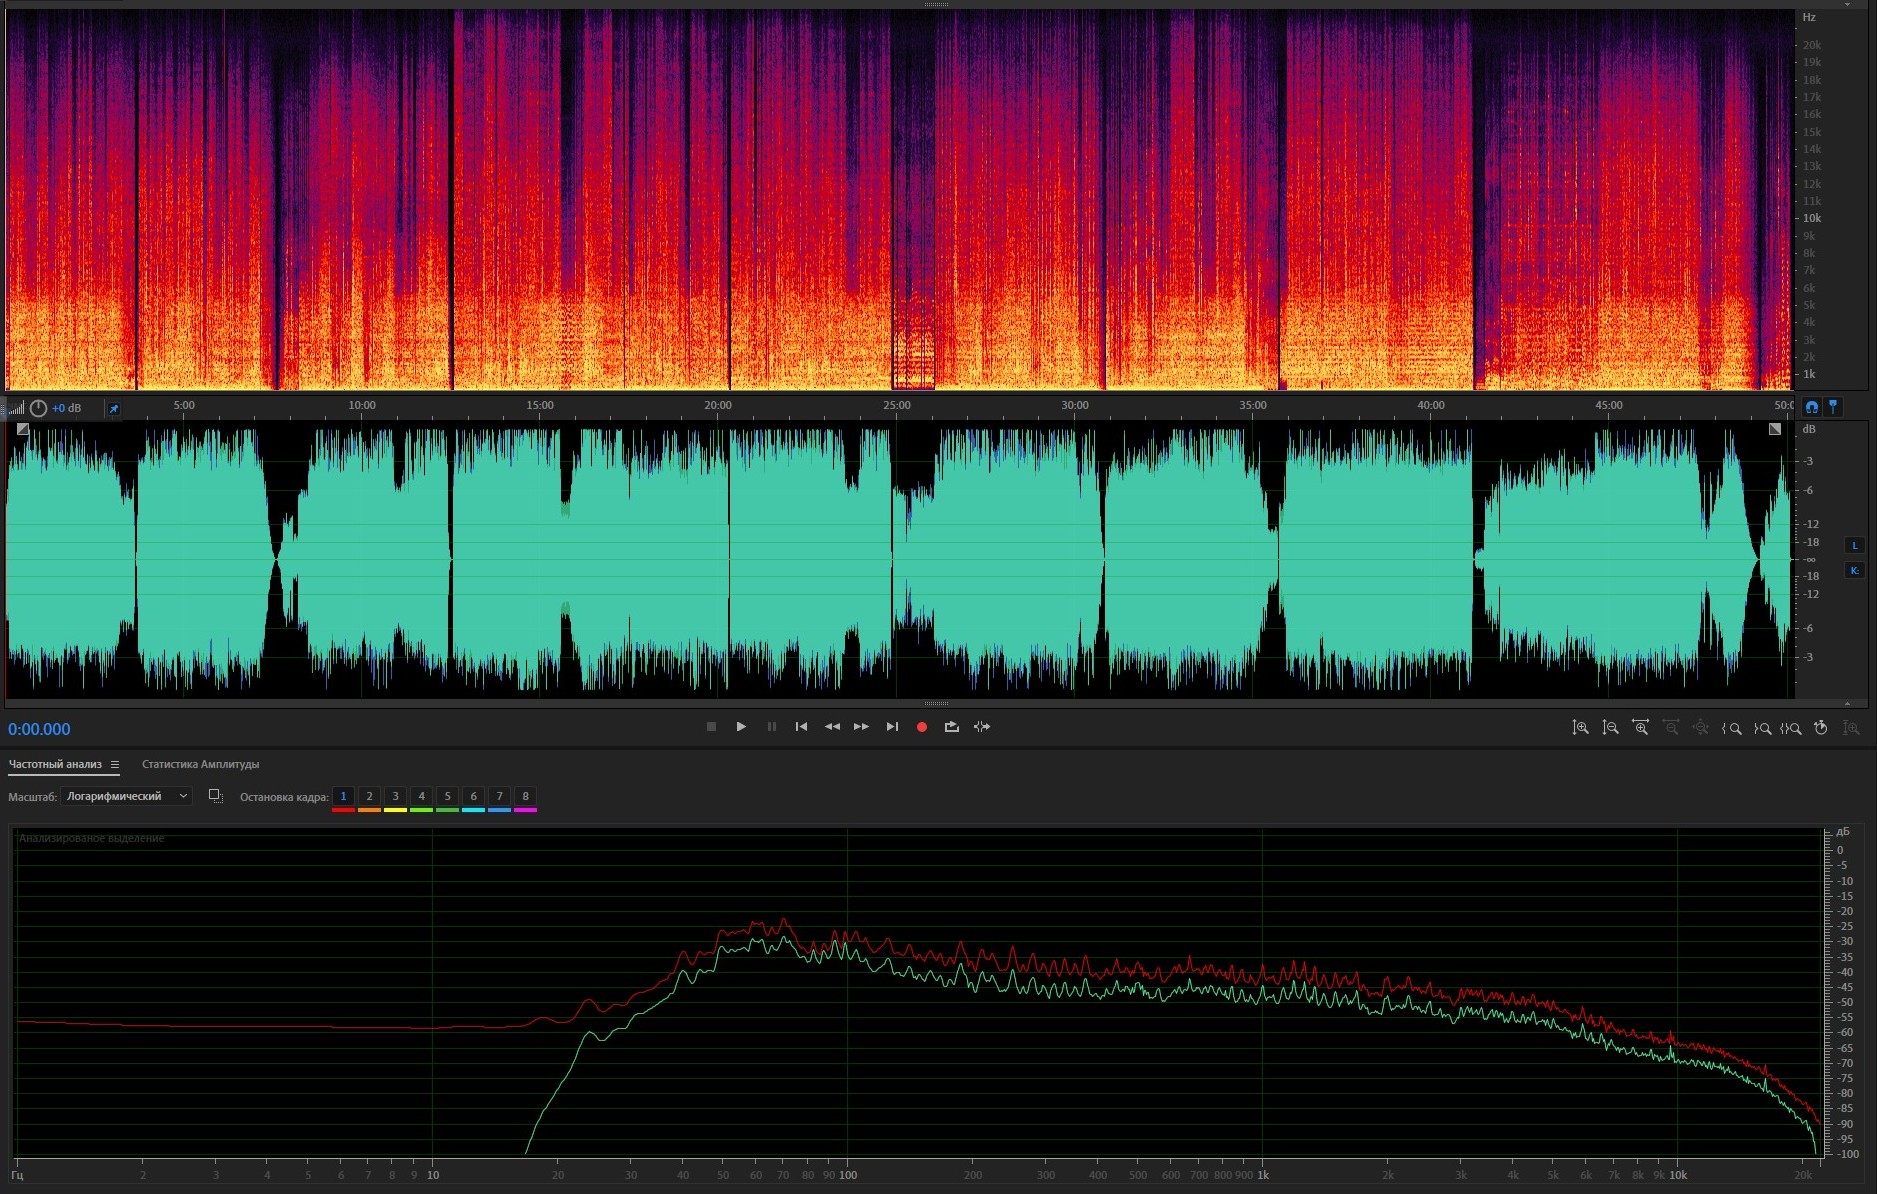Click zoom in time icon
Screen dimensions: 1877x1194
coord(1640,728)
